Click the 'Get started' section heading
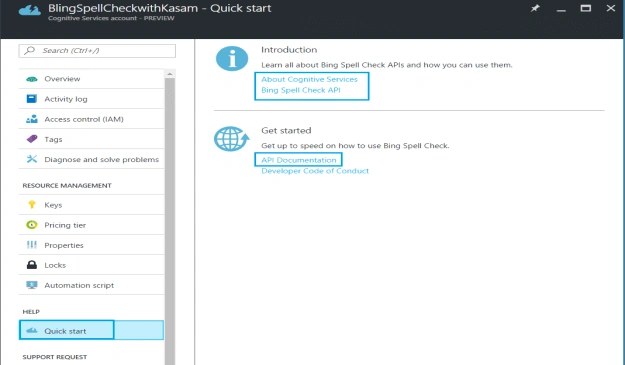Viewport: 625px width, 365px height. tap(286, 130)
